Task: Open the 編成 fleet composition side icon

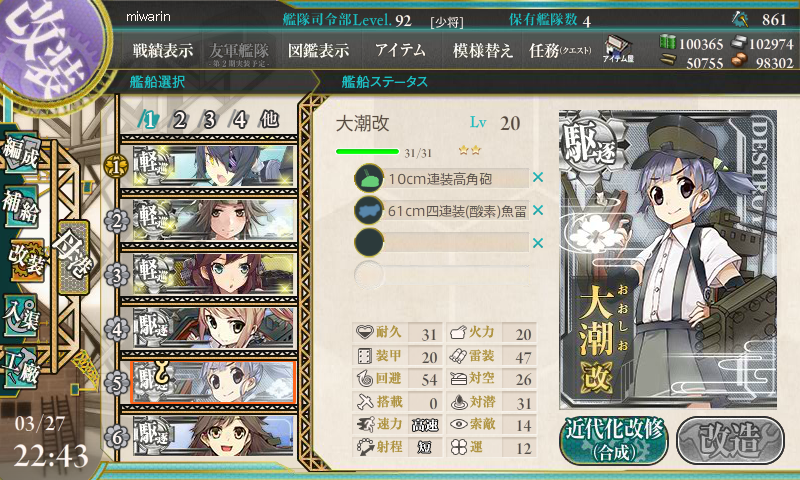Action: pyautogui.click(x=20, y=151)
